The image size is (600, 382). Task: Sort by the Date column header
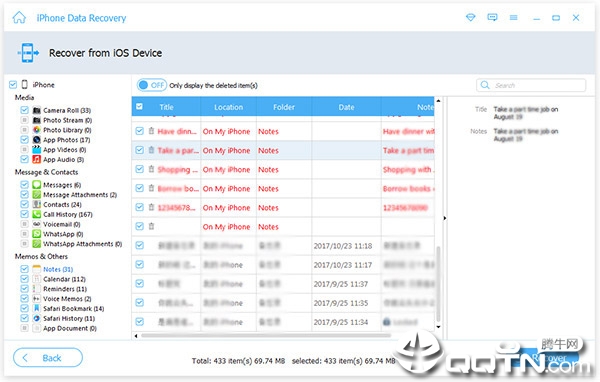(x=346, y=107)
